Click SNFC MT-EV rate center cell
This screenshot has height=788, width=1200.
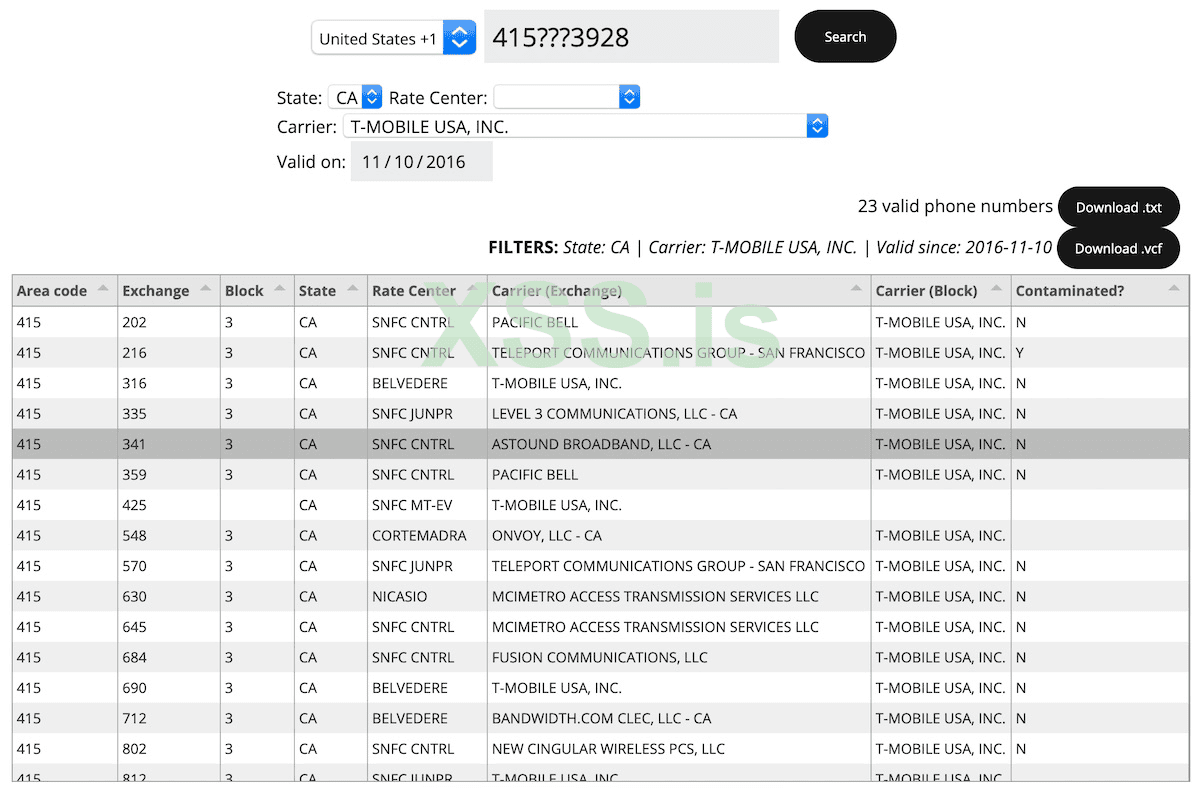coord(427,505)
